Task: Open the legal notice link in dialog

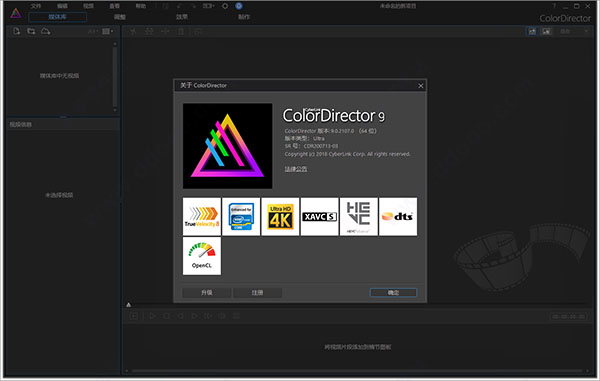Action: tap(295, 169)
